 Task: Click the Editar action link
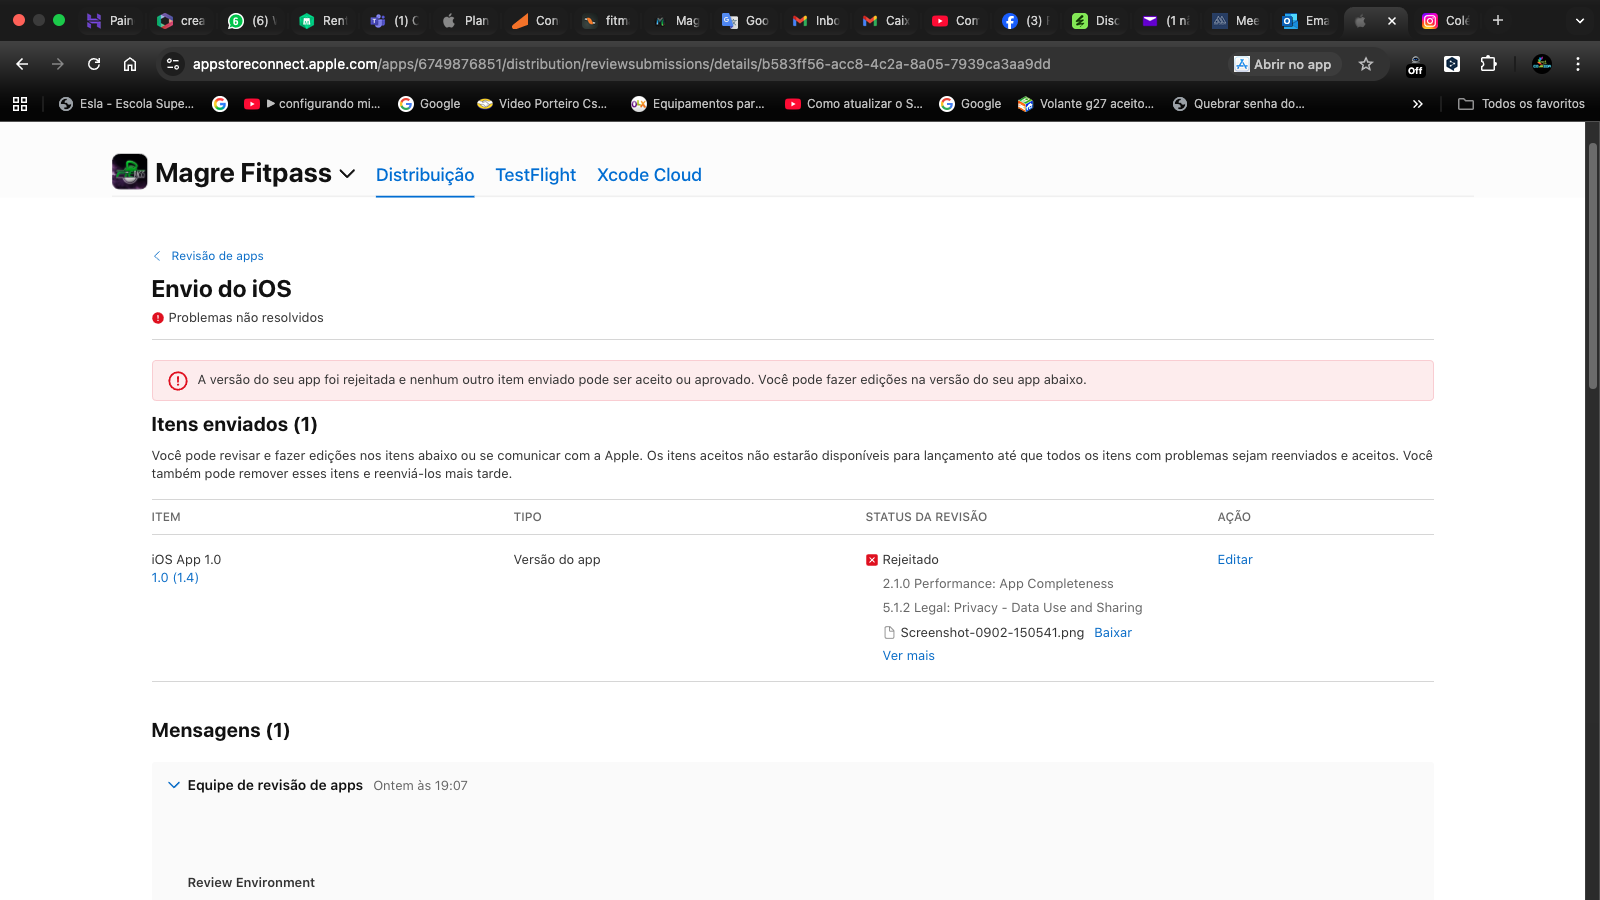[x=1235, y=560]
